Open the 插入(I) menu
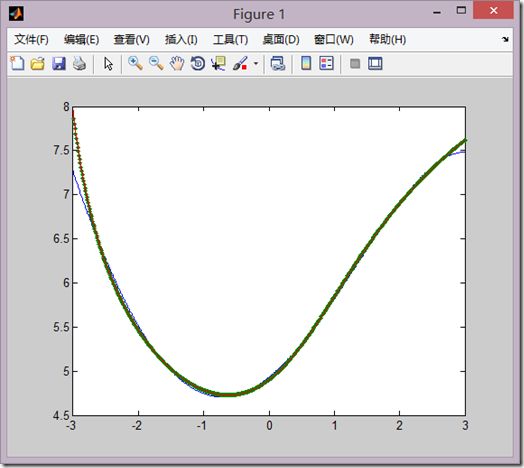This screenshot has width=524, height=468. [181, 39]
